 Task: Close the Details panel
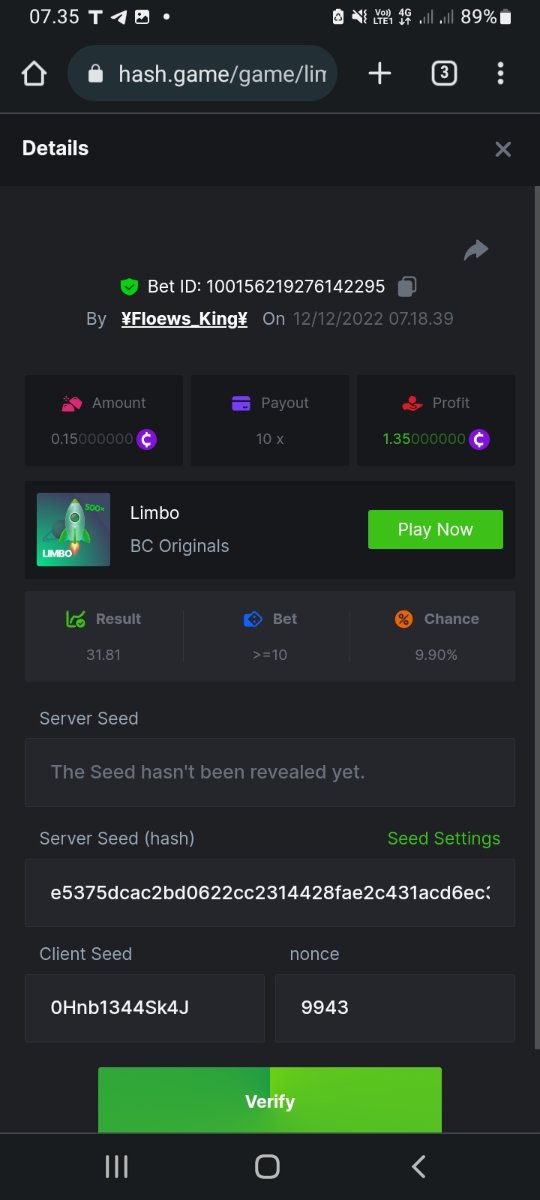point(503,149)
